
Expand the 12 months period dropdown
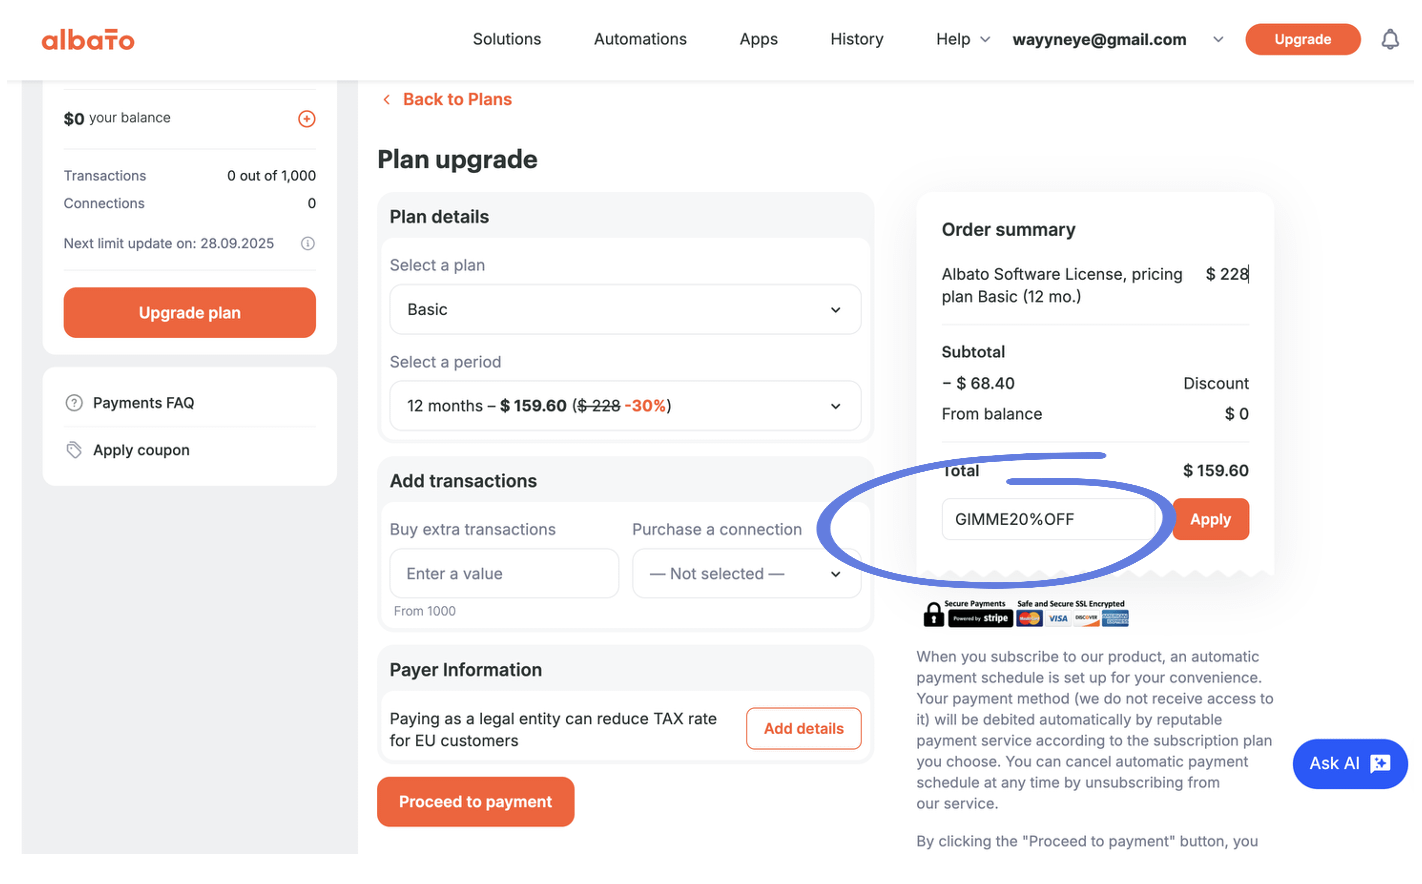point(625,406)
